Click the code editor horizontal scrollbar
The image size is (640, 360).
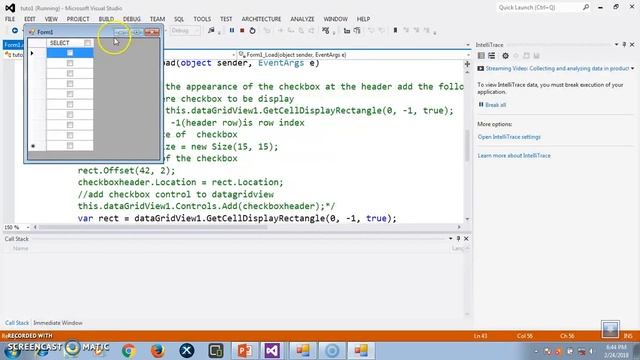click(x=153, y=227)
